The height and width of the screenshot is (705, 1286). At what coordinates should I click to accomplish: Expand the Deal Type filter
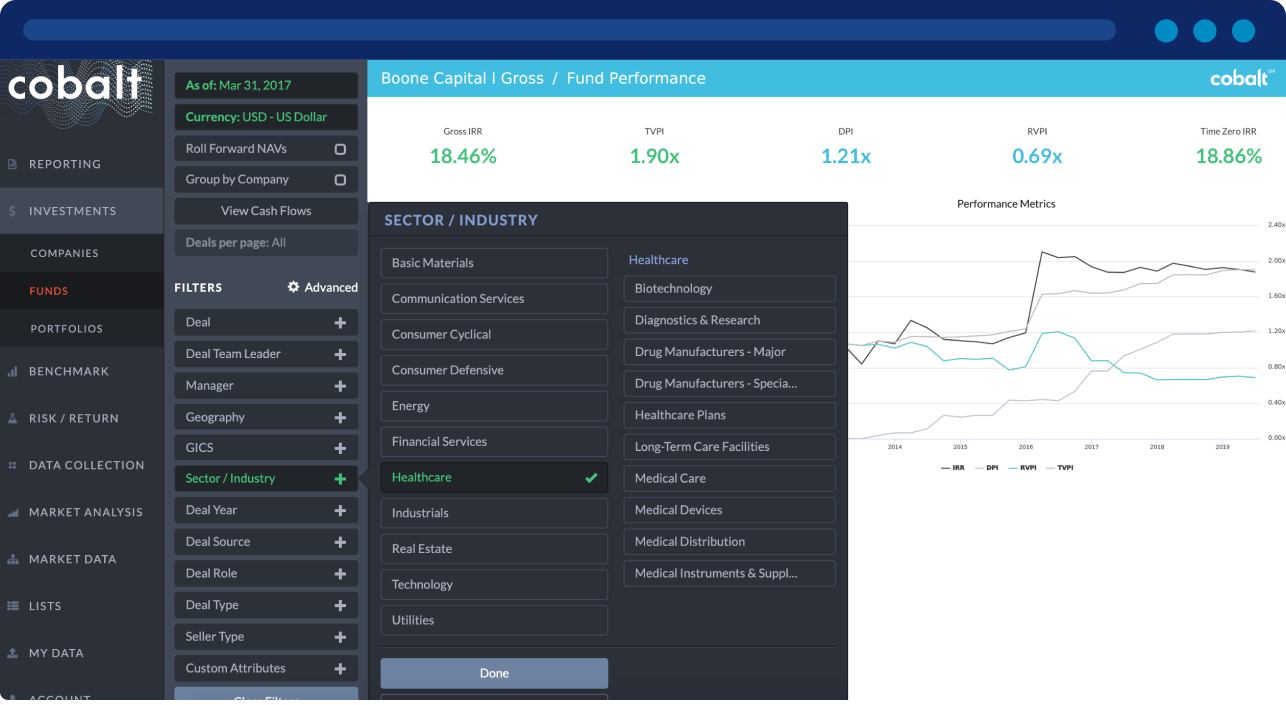tap(340, 605)
